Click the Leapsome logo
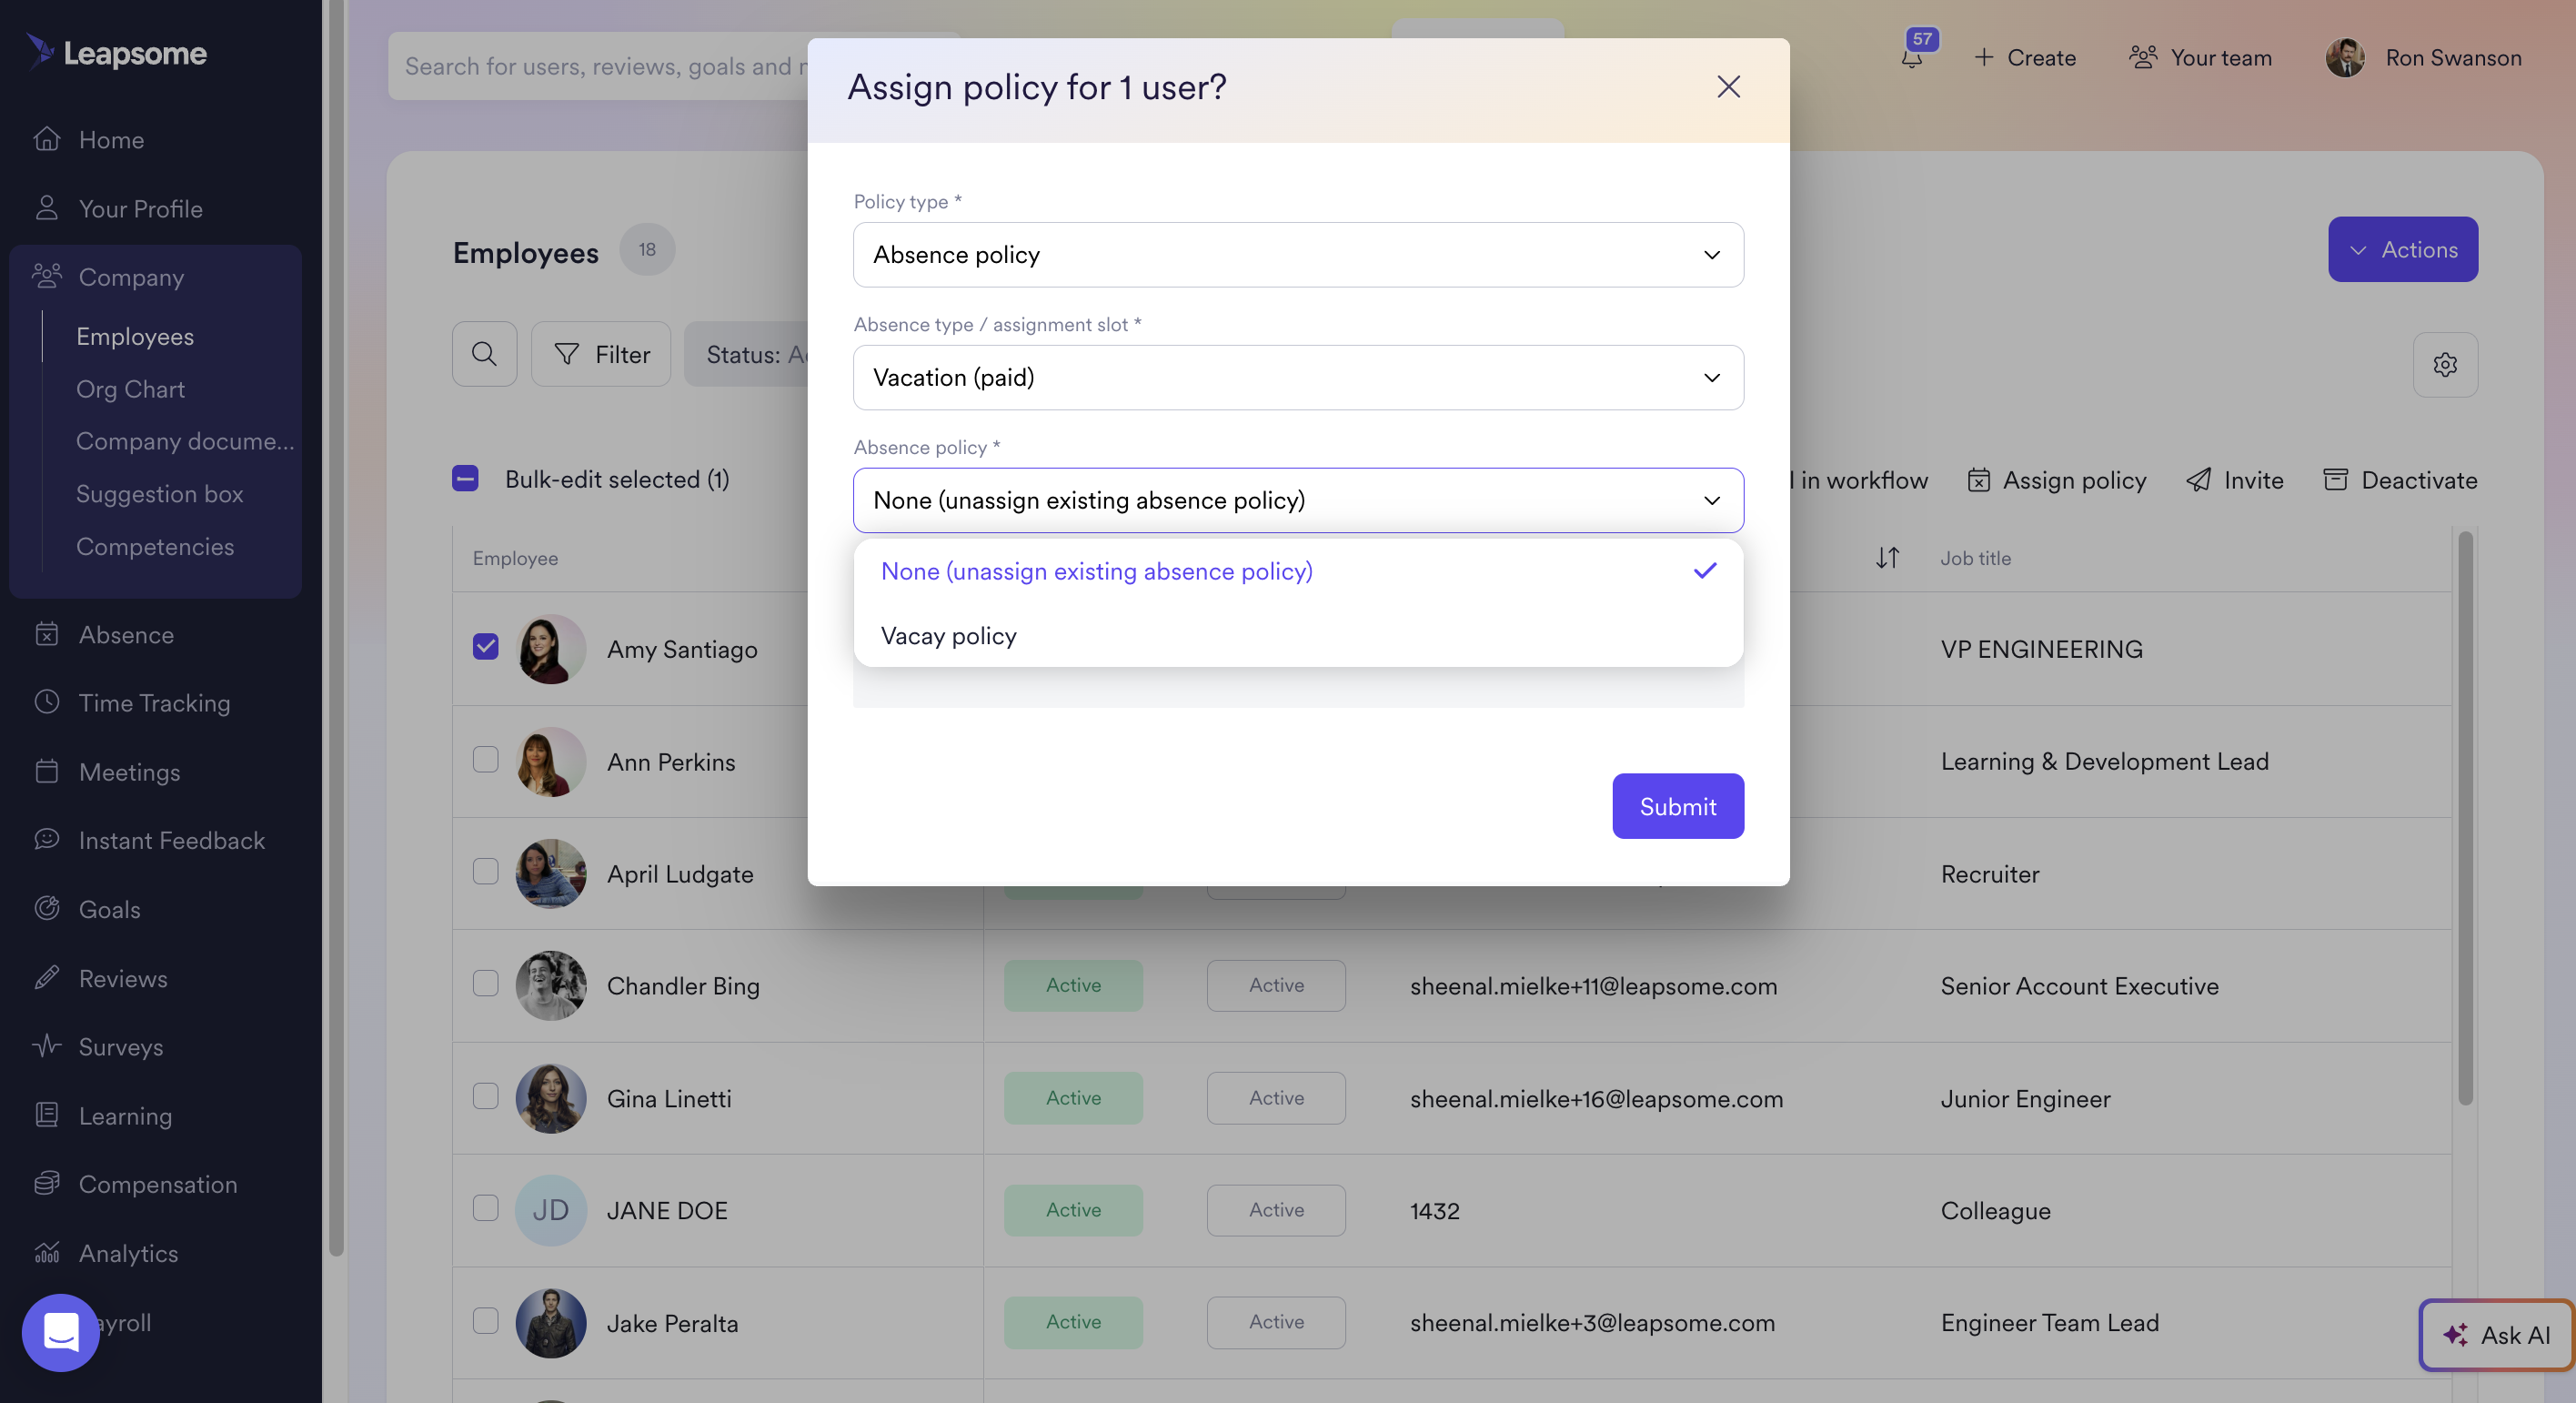 [x=117, y=52]
